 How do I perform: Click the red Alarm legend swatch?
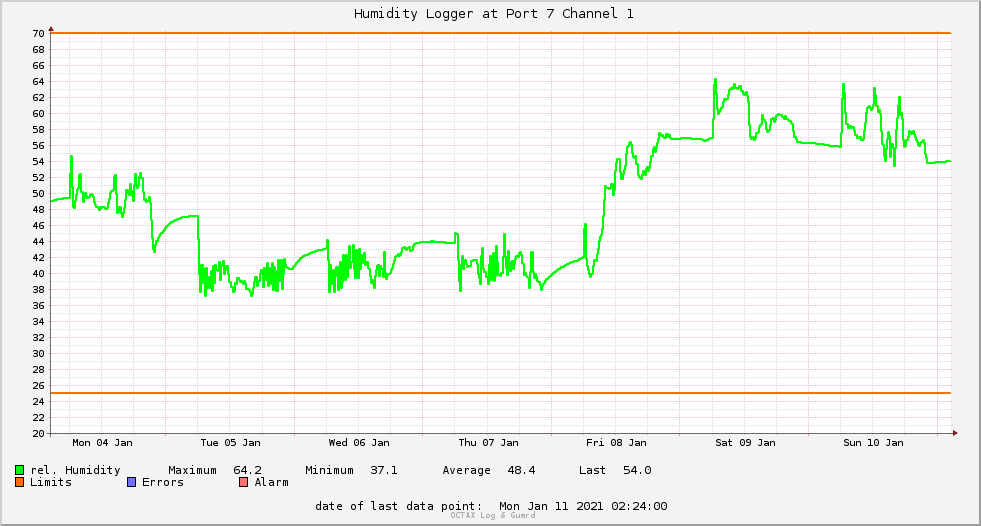click(x=244, y=482)
